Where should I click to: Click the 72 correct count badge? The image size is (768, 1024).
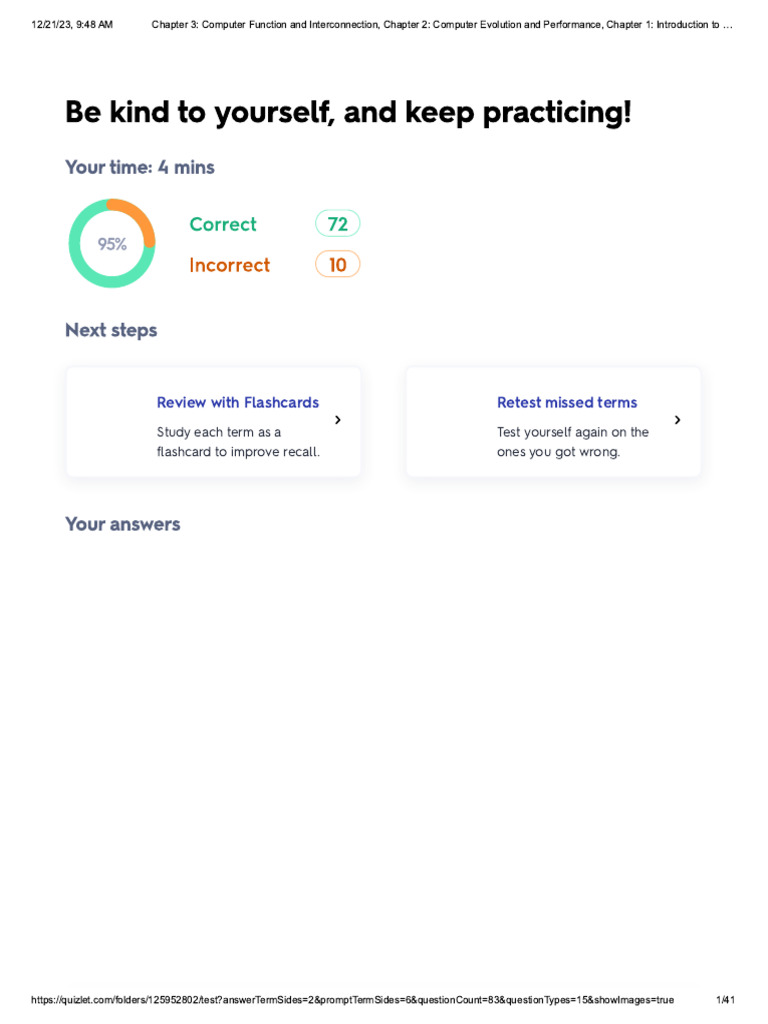pyautogui.click(x=338, y=224)
